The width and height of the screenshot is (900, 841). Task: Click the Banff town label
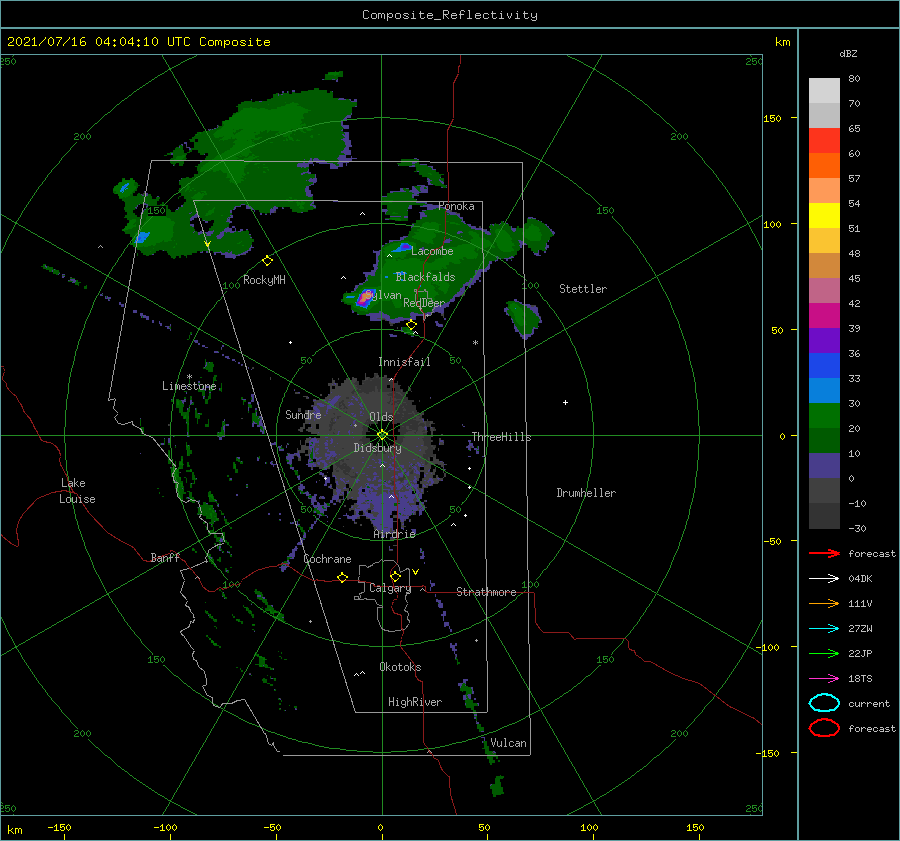(165, 557)
